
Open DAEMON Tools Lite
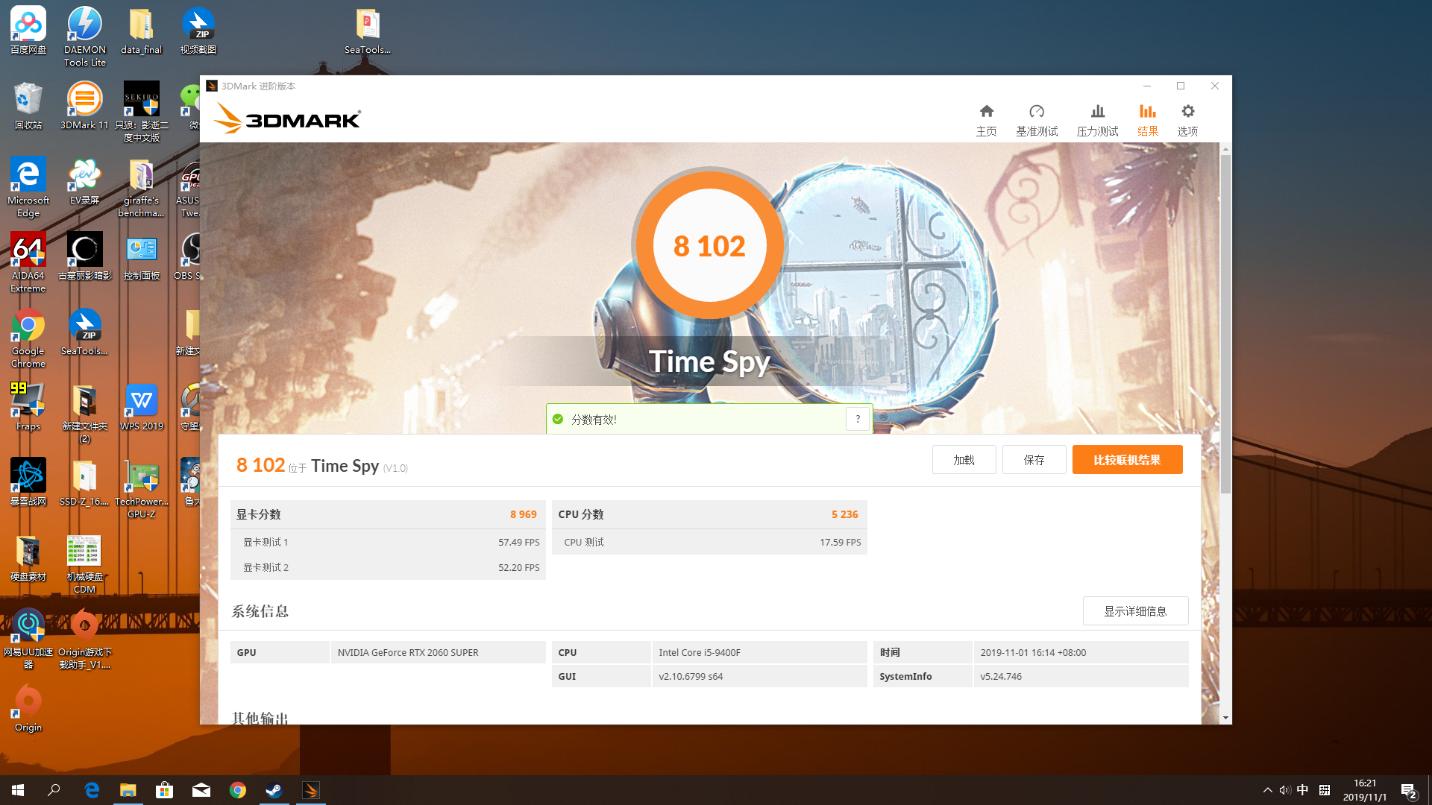coord(84,23)
